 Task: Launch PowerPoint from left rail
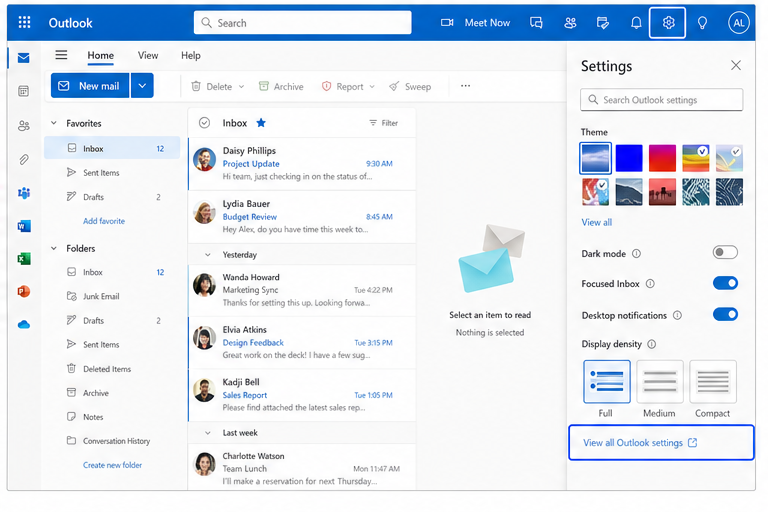pyautogui.click(x=24, y=292)
